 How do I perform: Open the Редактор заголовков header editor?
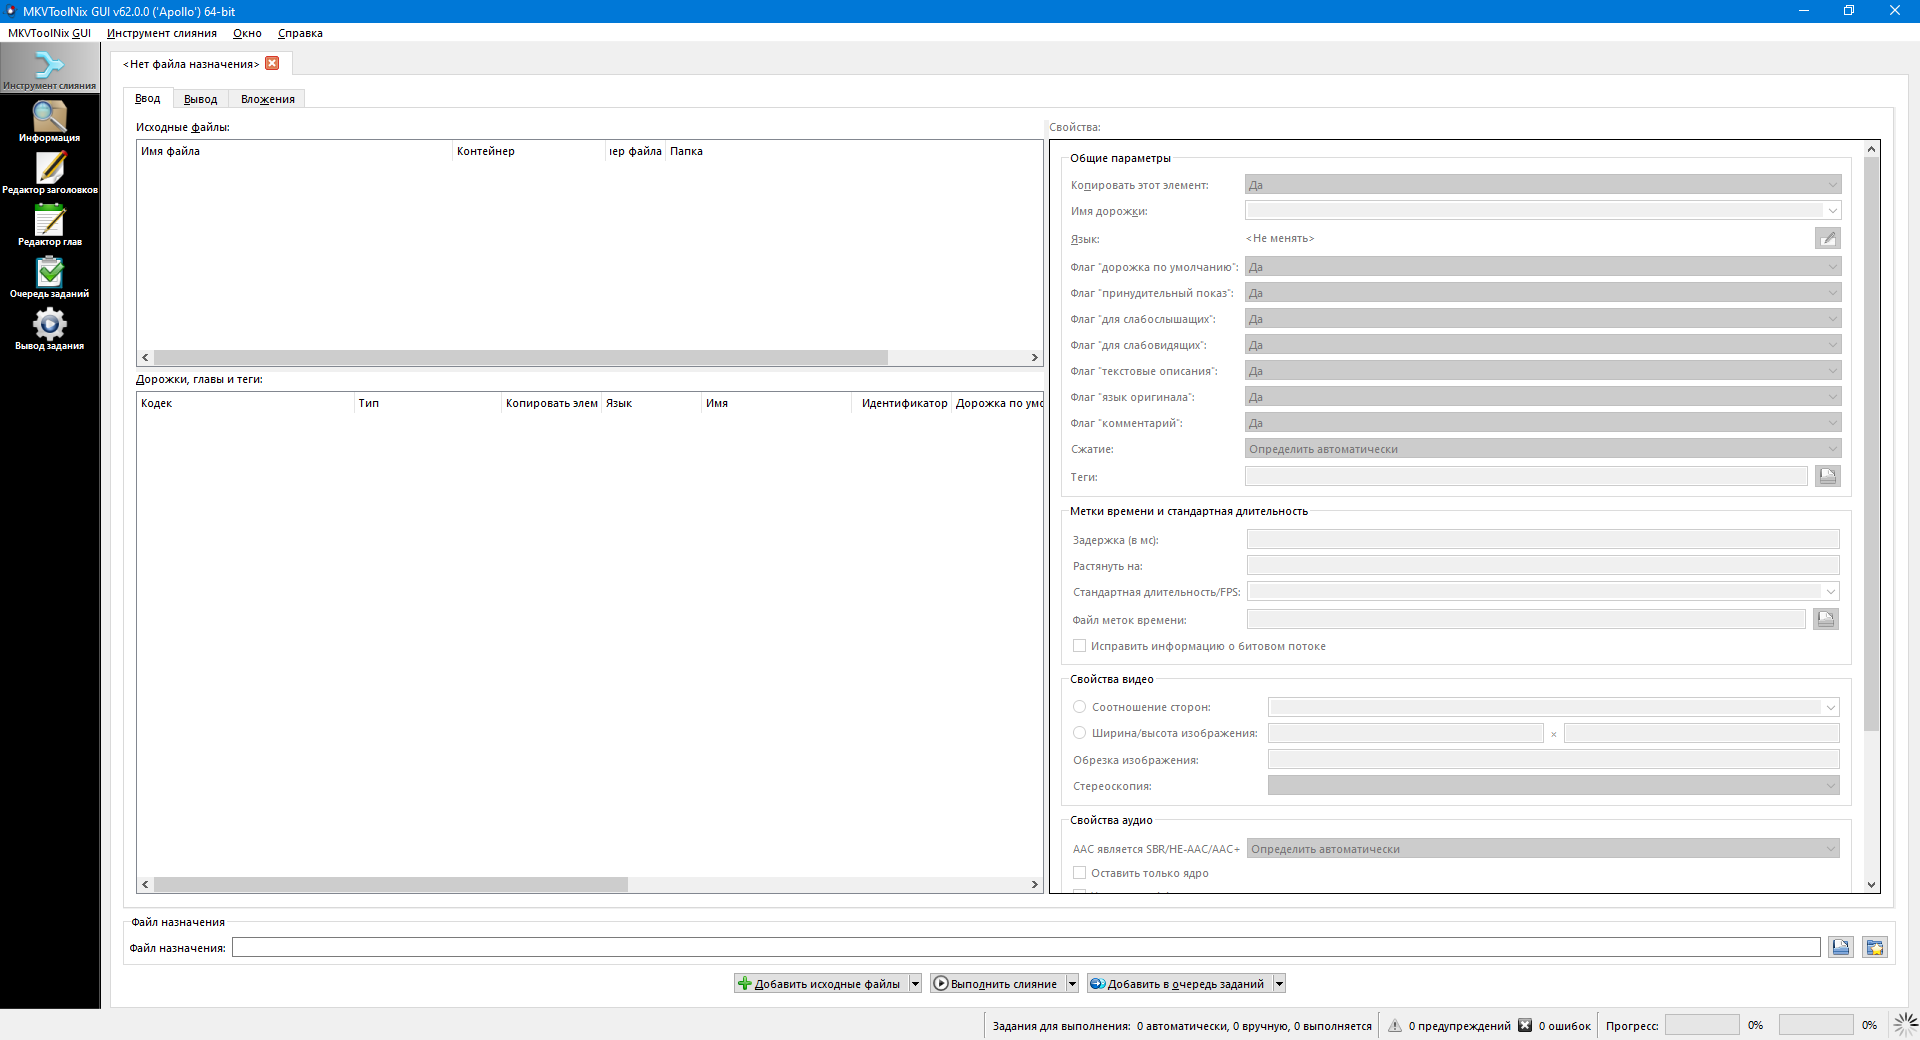49,173
